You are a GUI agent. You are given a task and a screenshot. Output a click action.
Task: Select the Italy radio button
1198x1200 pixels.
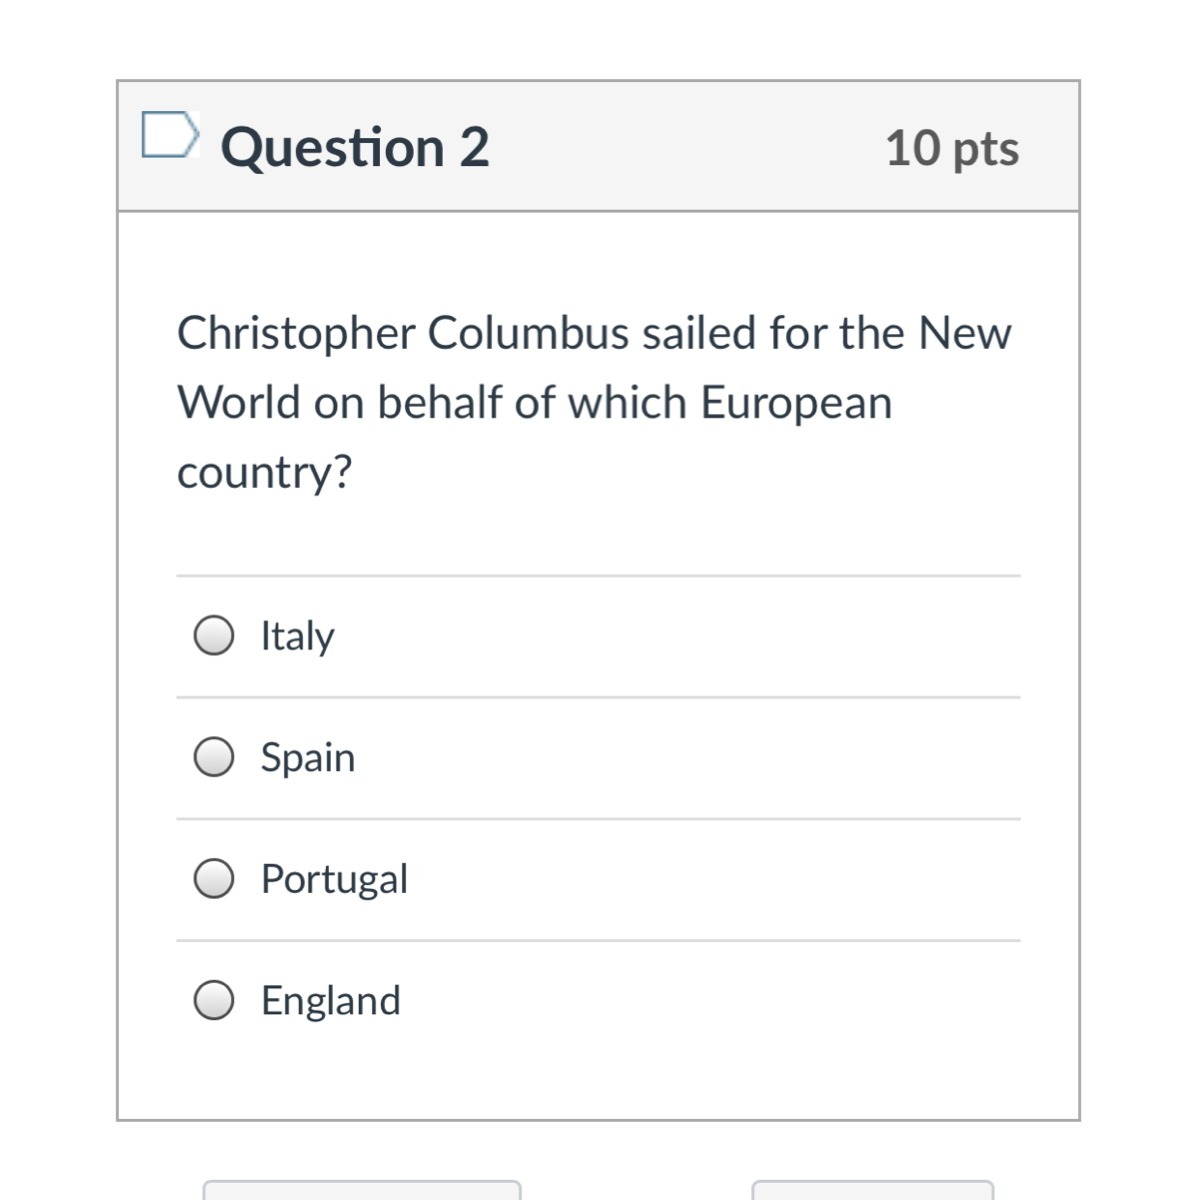[x=214, y=635]
